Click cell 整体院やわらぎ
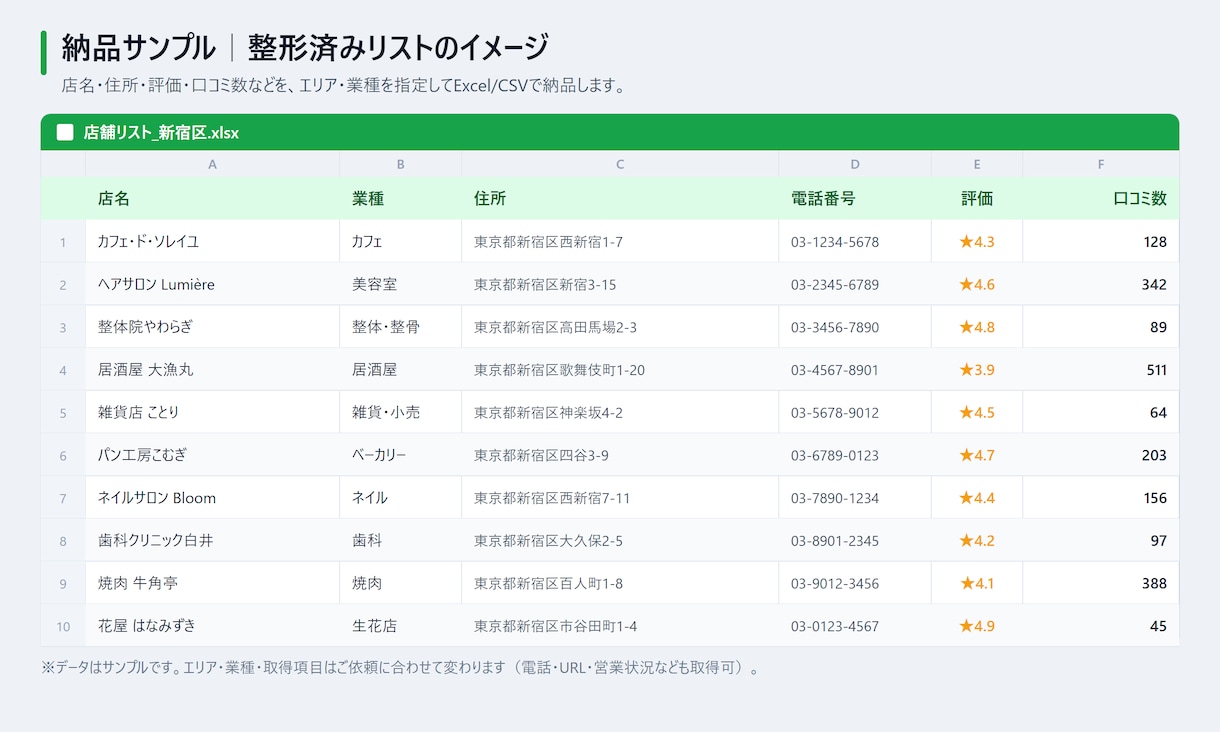 [x=212, y=327]
